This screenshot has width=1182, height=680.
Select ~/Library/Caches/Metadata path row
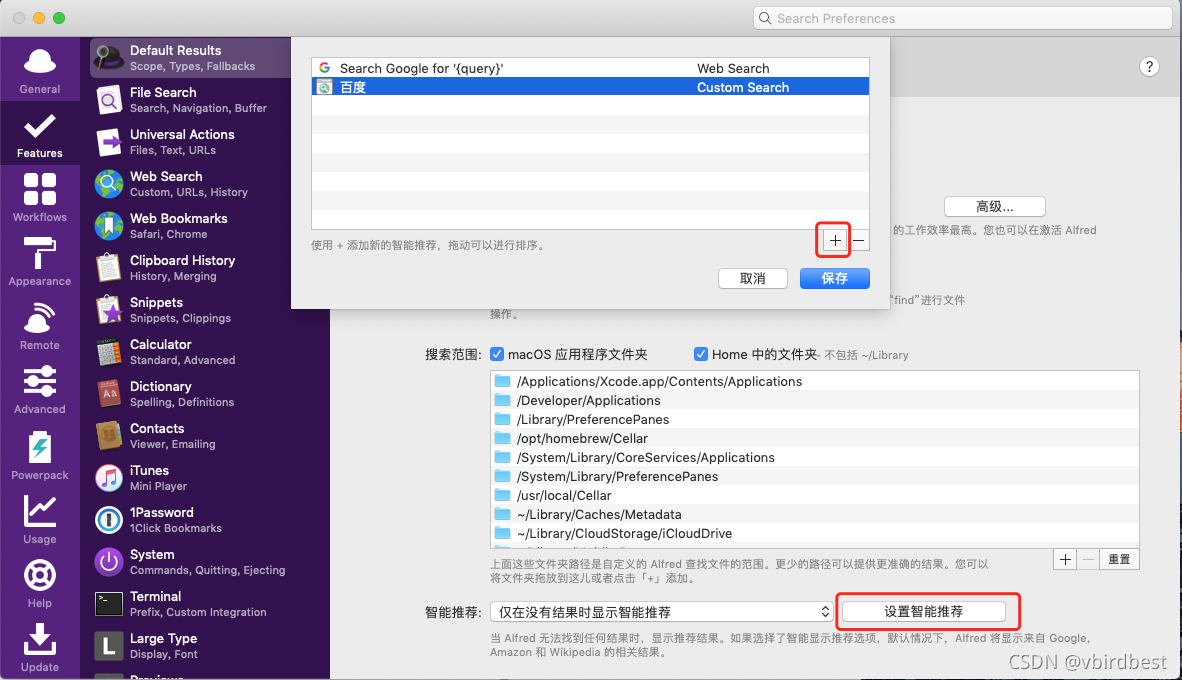tap(815, 514)
